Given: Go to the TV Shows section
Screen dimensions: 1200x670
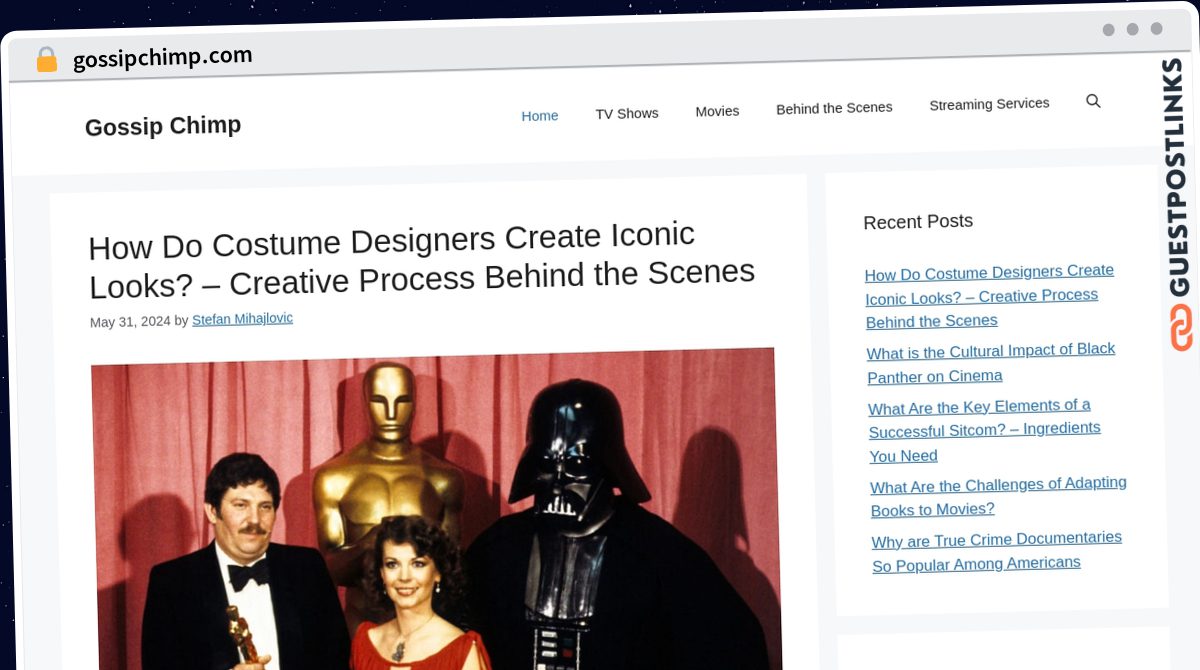Looking at the screenshot, I should [x=627, y=113].
